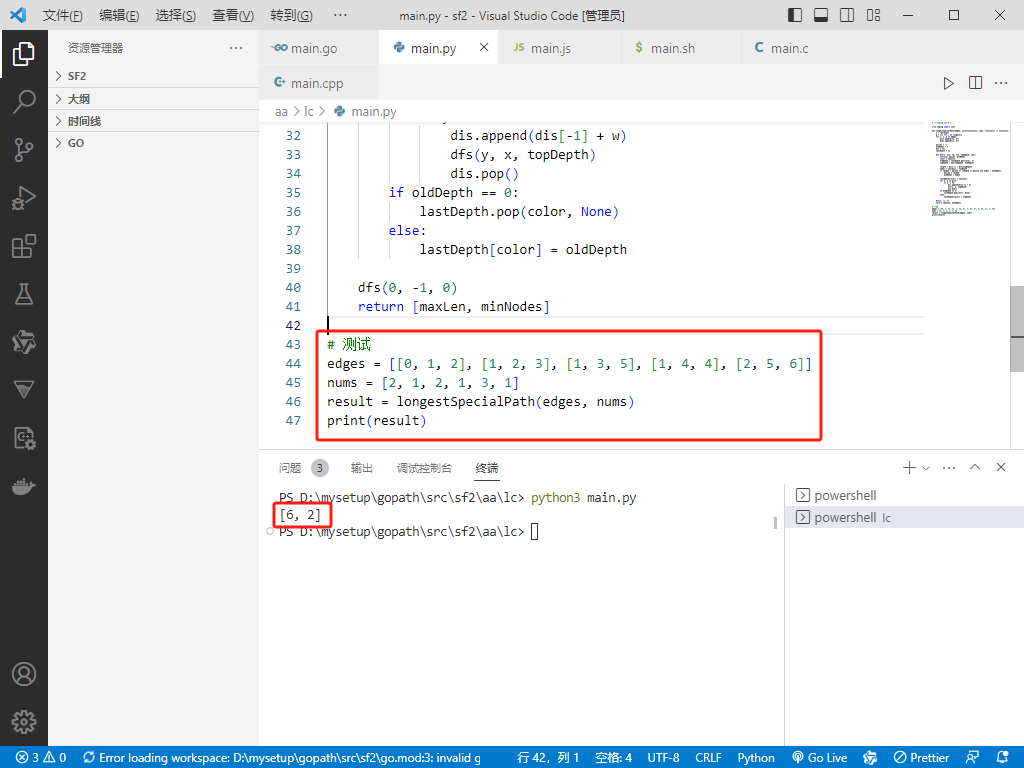
Task: Customize layout icon in title bar
Action: (873, 15)
